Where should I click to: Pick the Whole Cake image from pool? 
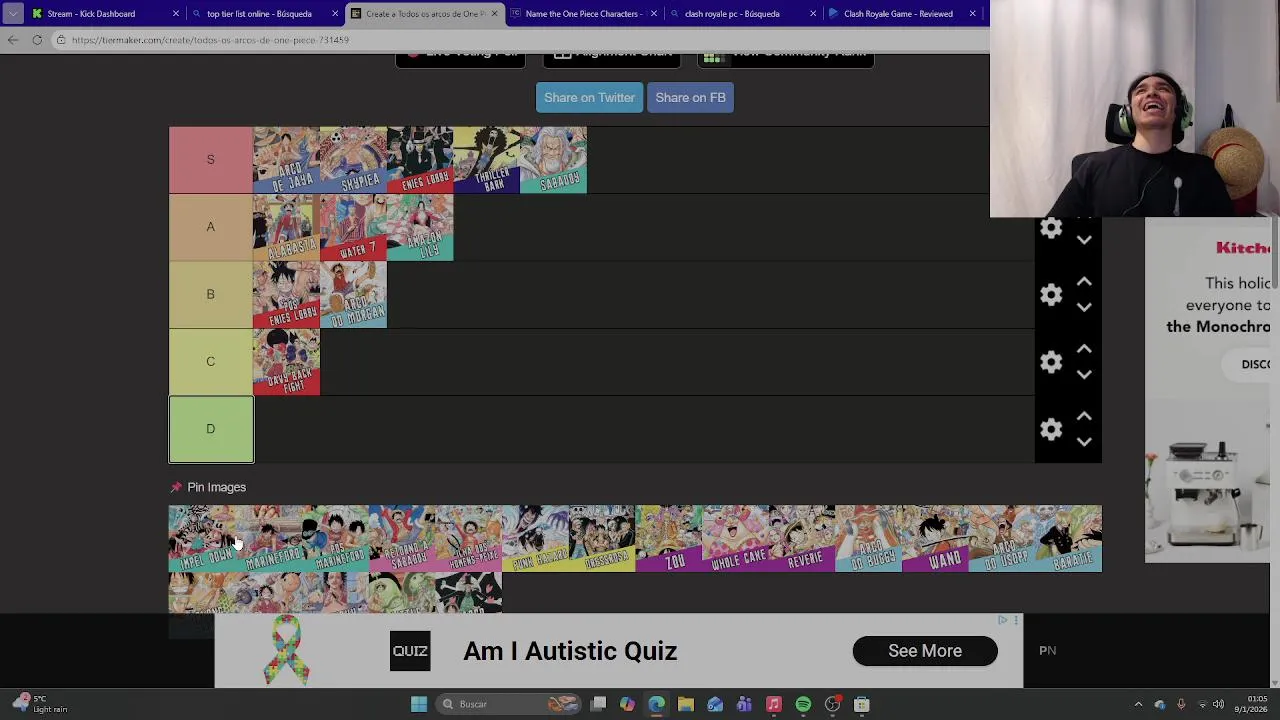click(x=735, y=538)
